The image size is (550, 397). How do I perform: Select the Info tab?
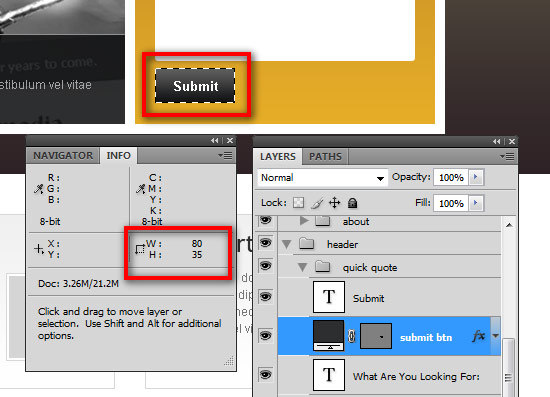[119, 155]
